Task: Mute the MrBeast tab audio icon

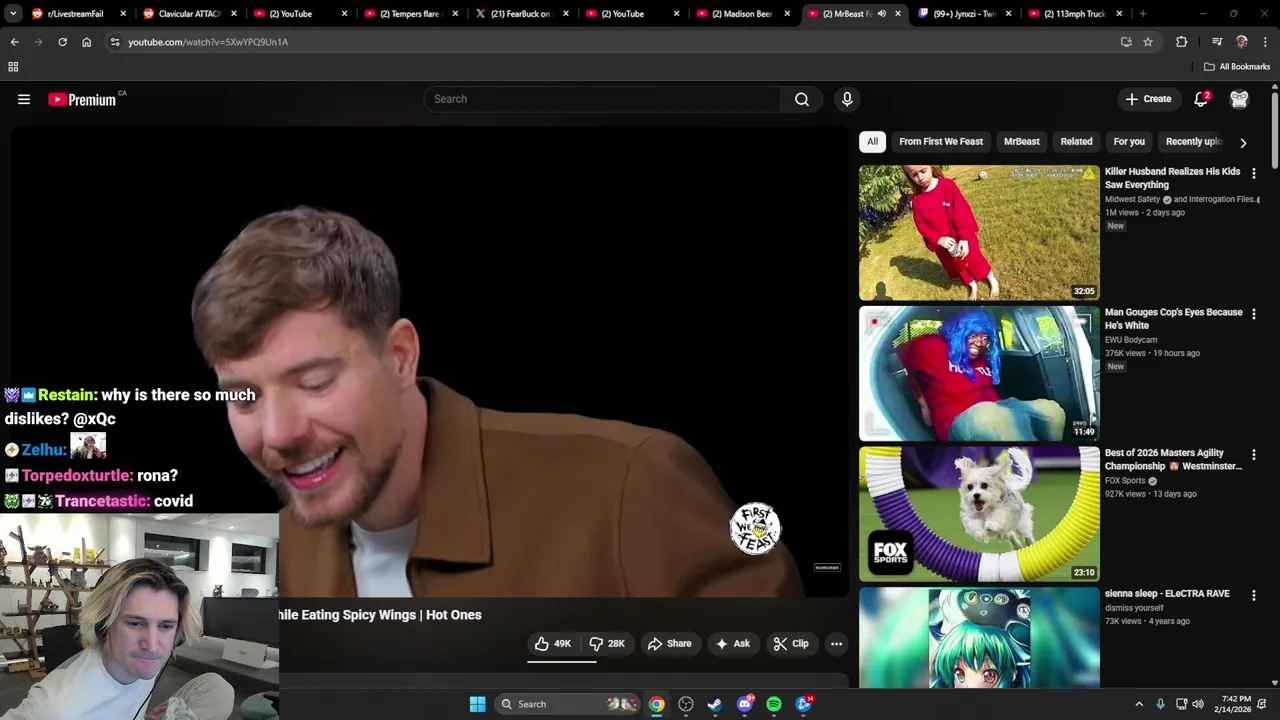Action: [x=881, y=14]
